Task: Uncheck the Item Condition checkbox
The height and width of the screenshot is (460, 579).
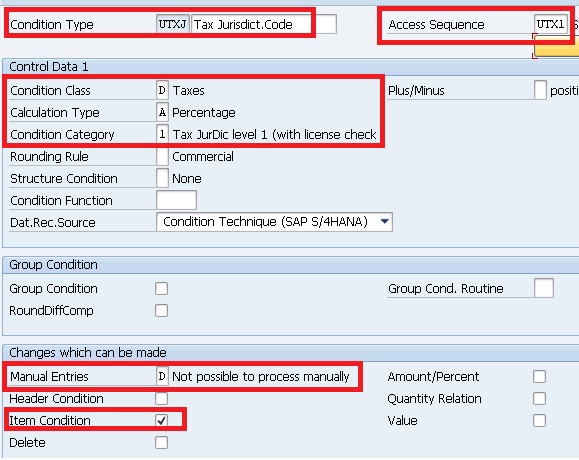Action: point(161,420)
